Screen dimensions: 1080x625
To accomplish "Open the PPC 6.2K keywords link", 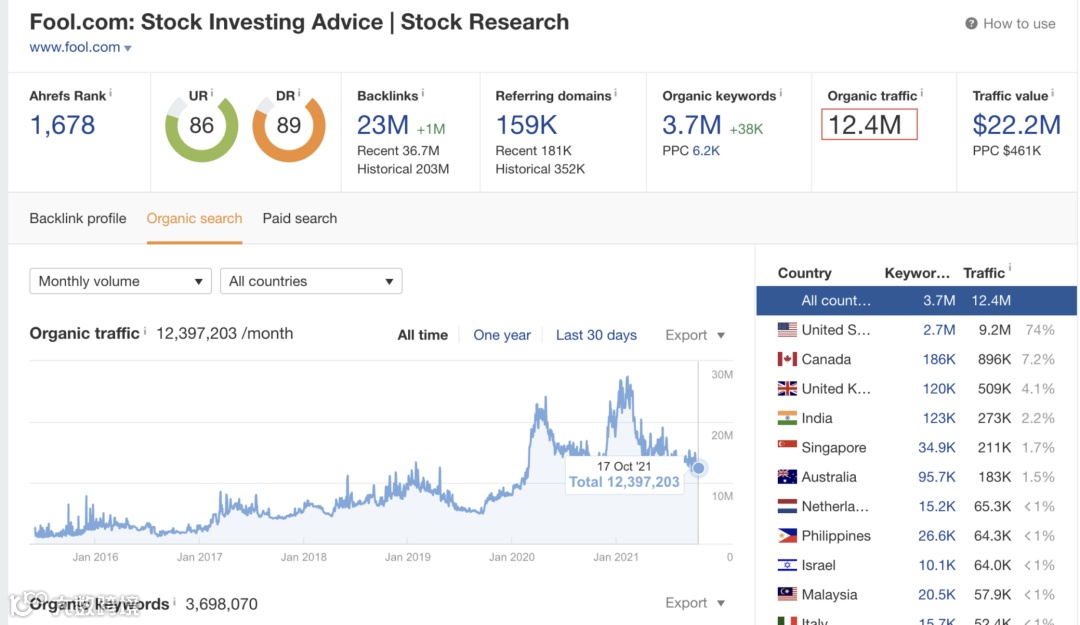I will click(706, 151).
